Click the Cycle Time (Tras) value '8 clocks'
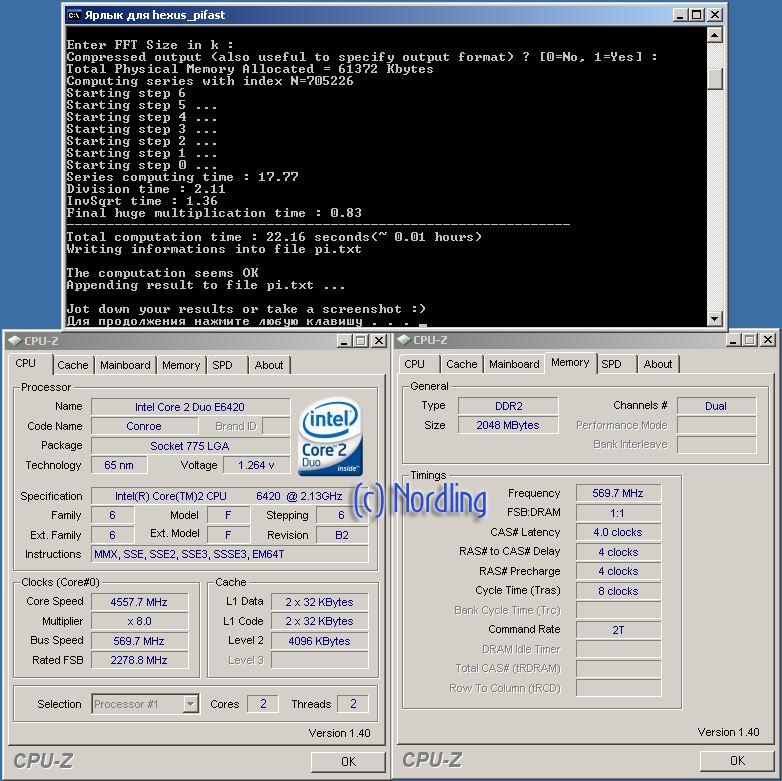 (x=618, y=591)
